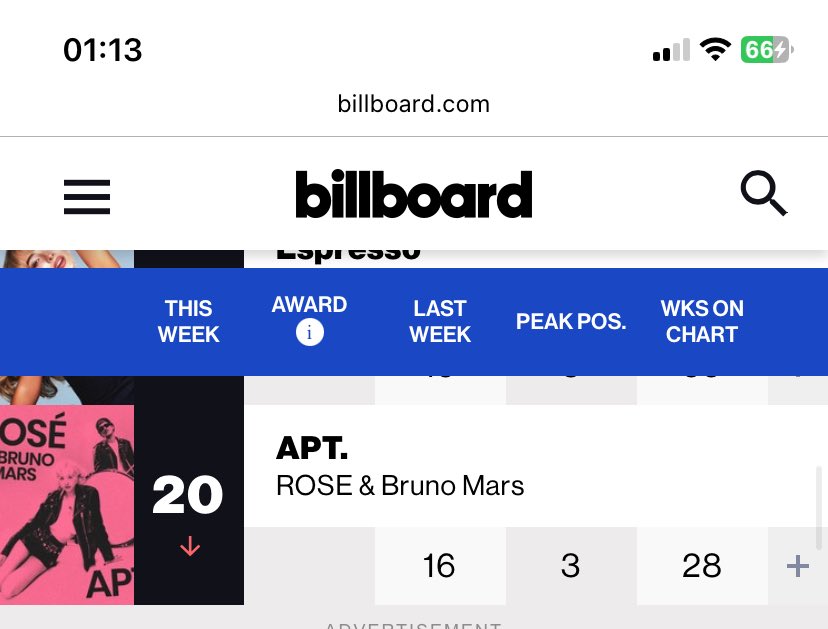This screenshot has height=629, width=828.
Task: Click the AWARD column header label
Action: pyautogui.click(x=309, y=305)
